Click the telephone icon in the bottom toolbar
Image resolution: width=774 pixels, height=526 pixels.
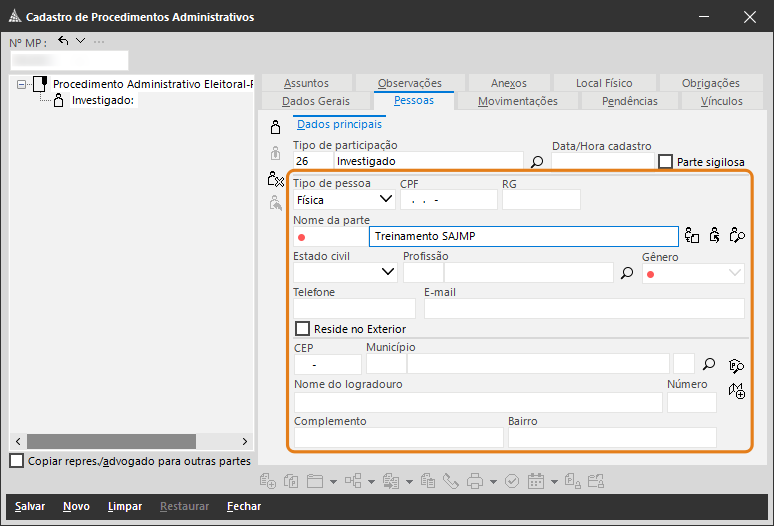pyautogui.click(x=451, y=481)
